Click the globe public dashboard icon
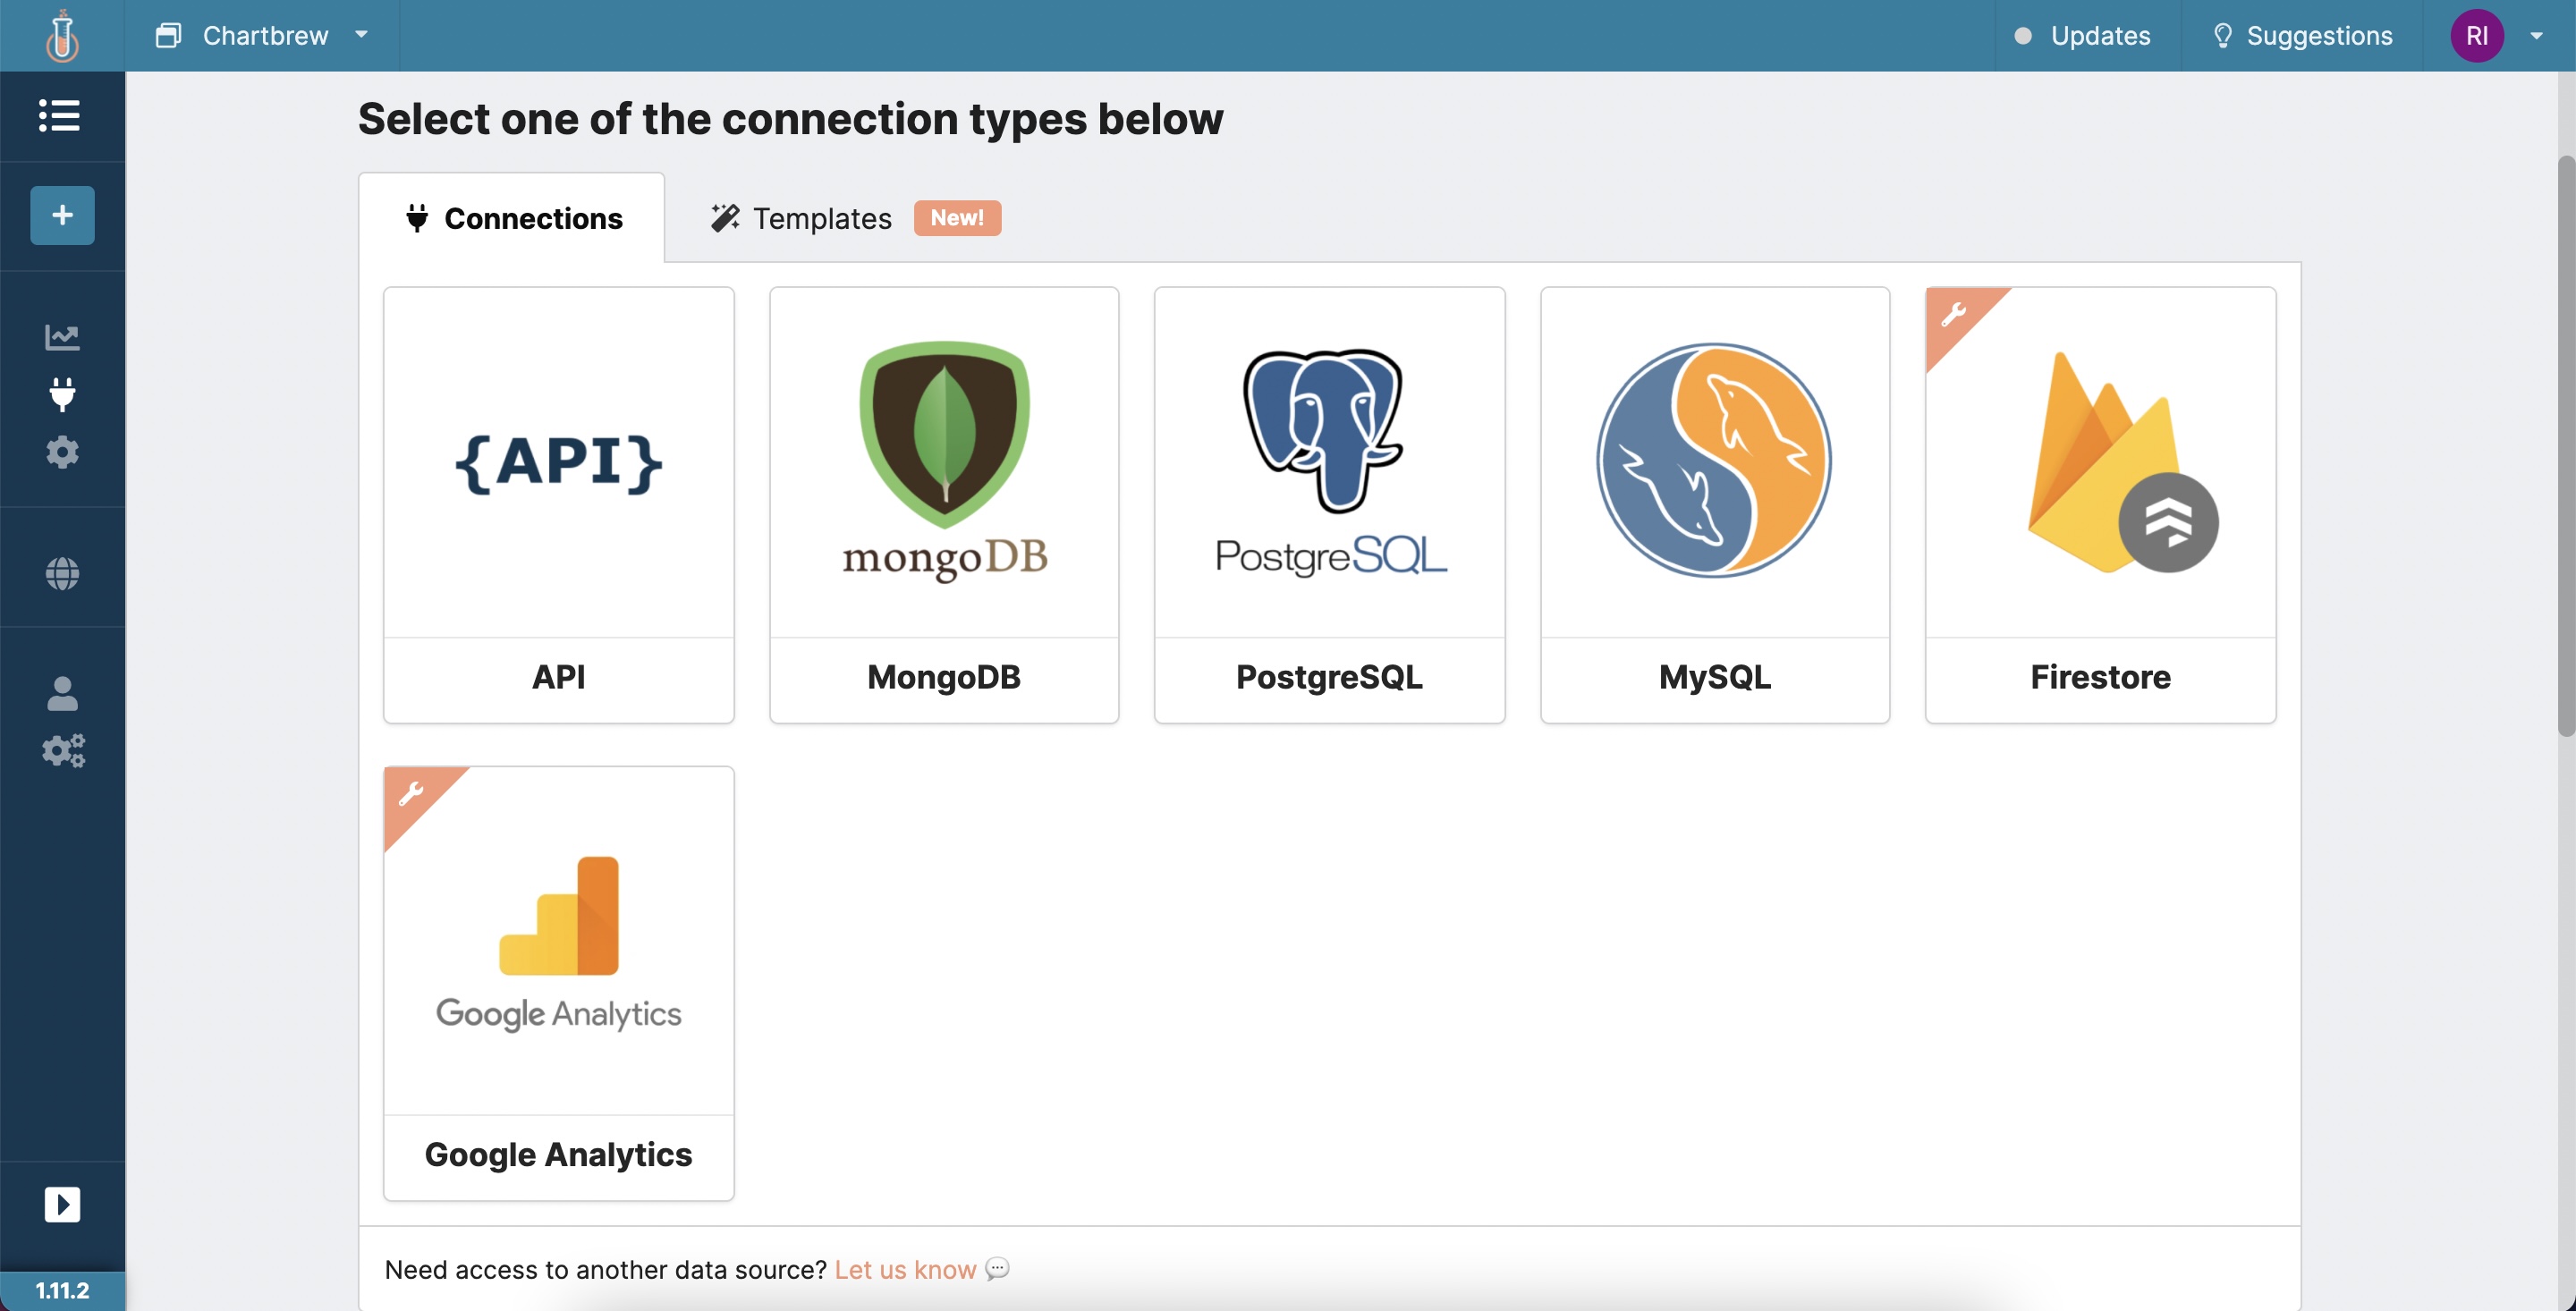2576x1311 pixels. tap(62, 573)
